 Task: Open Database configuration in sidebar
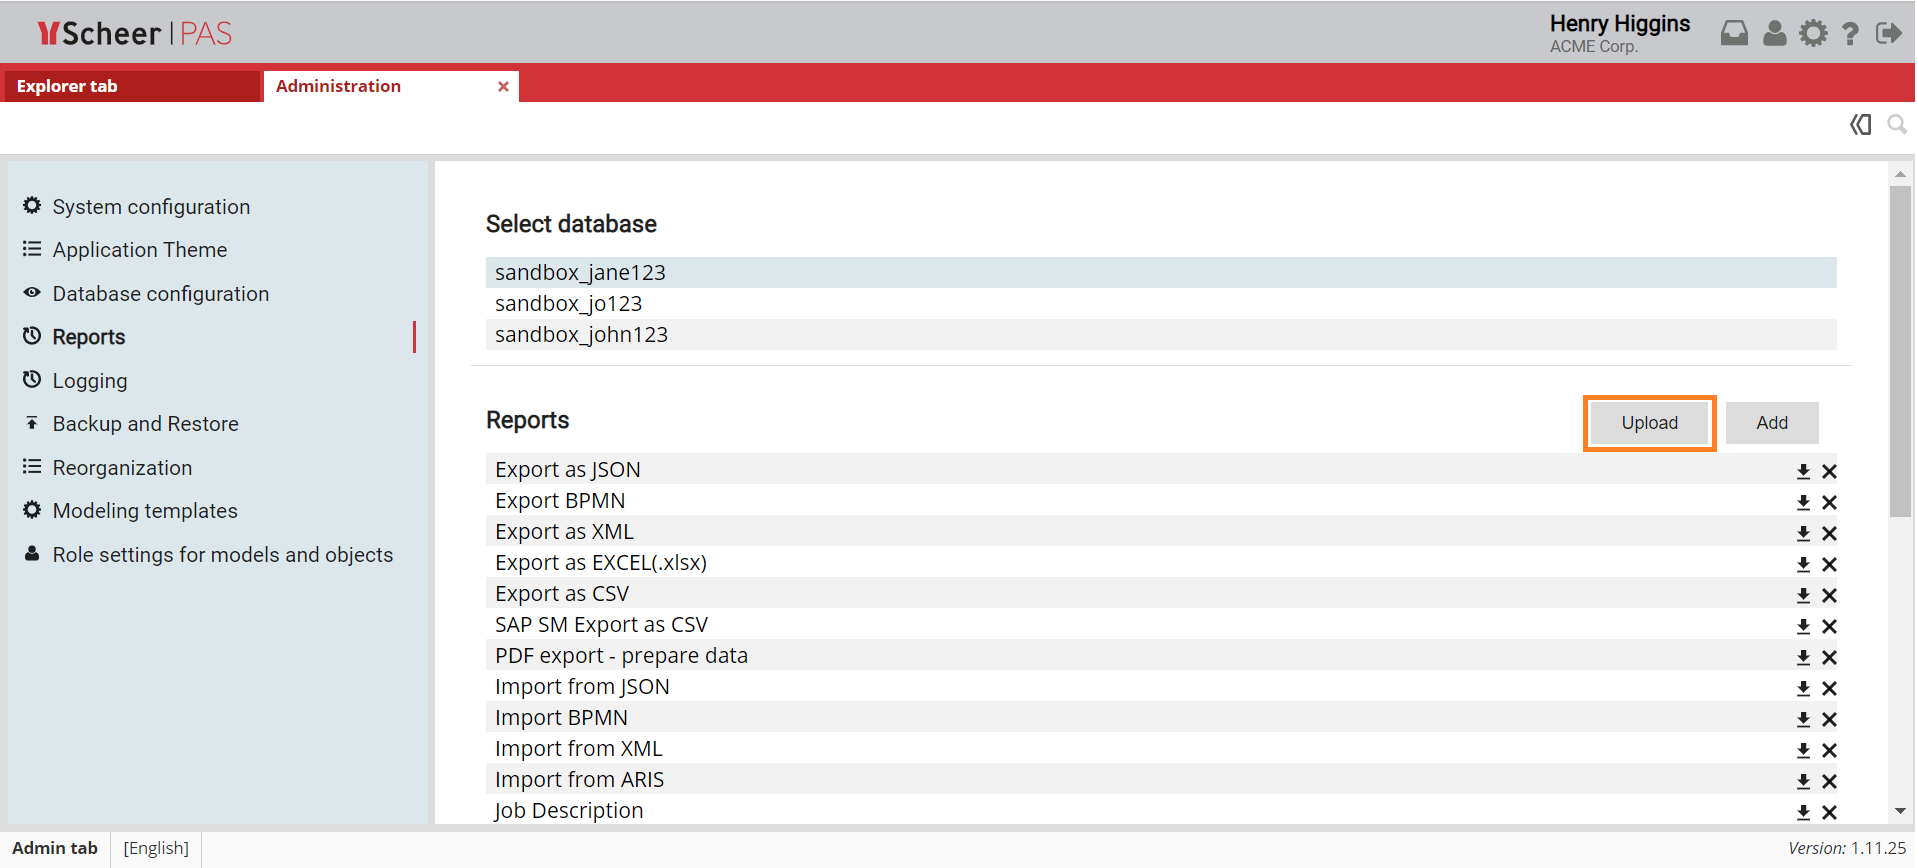160,294
